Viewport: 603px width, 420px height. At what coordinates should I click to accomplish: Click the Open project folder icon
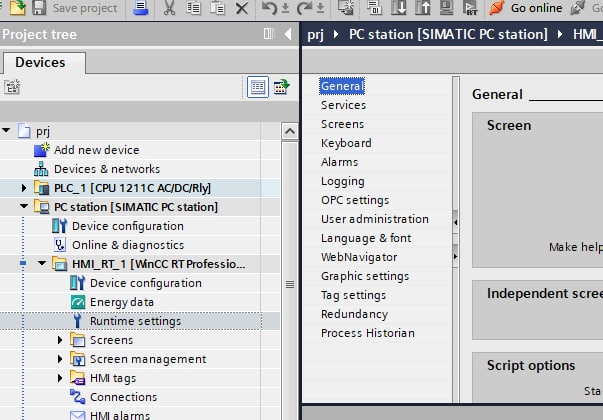[x=17, y=7]
